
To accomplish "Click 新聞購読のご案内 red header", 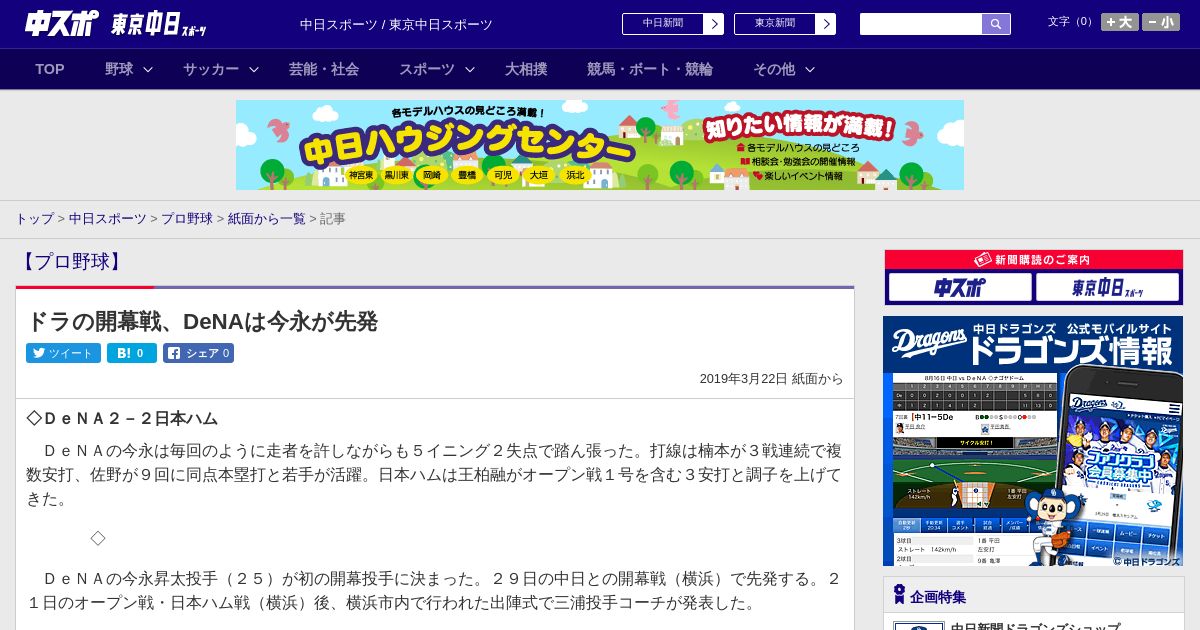I will [x=1034, y=259].
